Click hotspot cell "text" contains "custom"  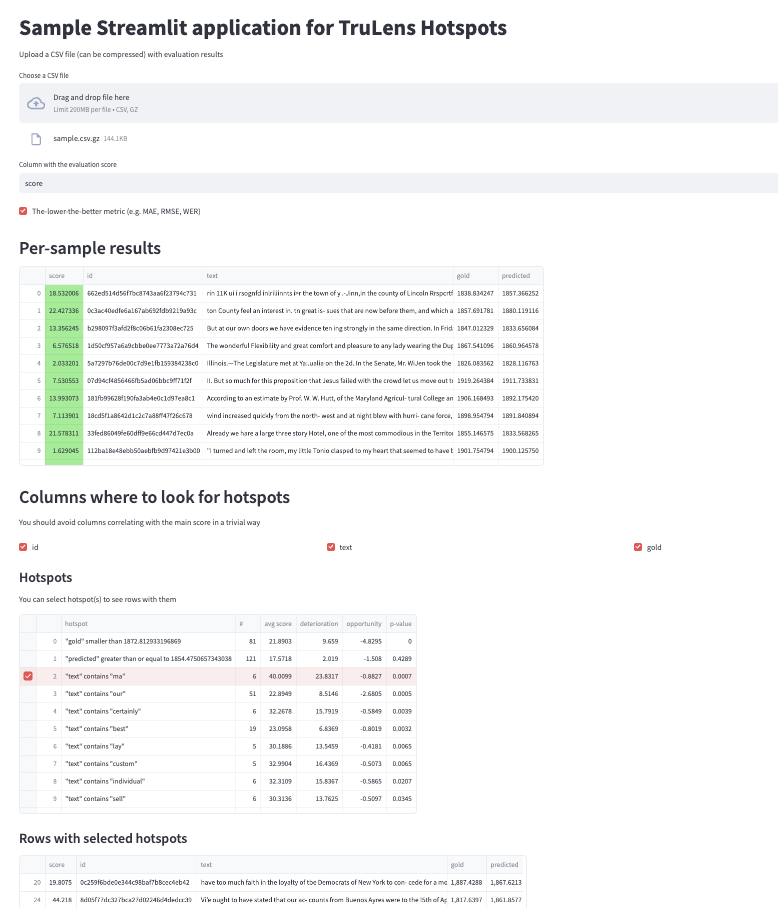click(x=148, y=764)
